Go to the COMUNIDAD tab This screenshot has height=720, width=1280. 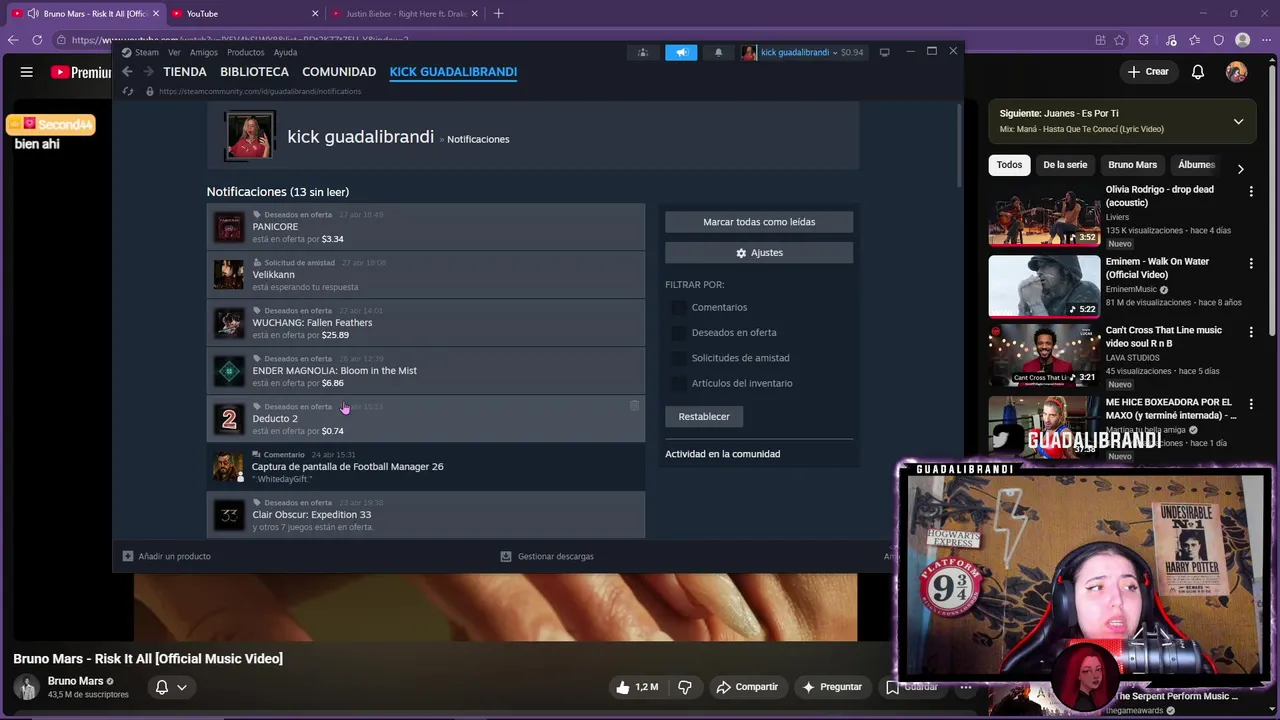(x=339, y=72)
